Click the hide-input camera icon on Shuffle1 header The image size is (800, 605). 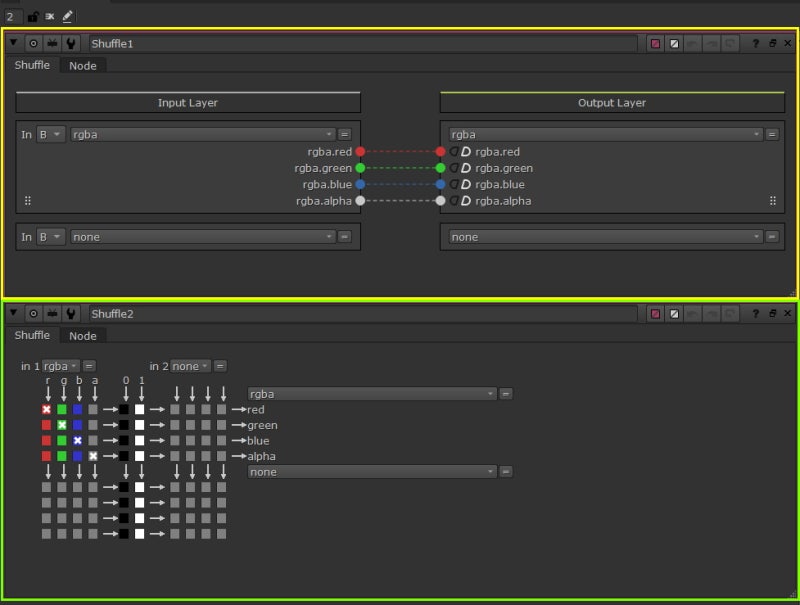point(51,43)
